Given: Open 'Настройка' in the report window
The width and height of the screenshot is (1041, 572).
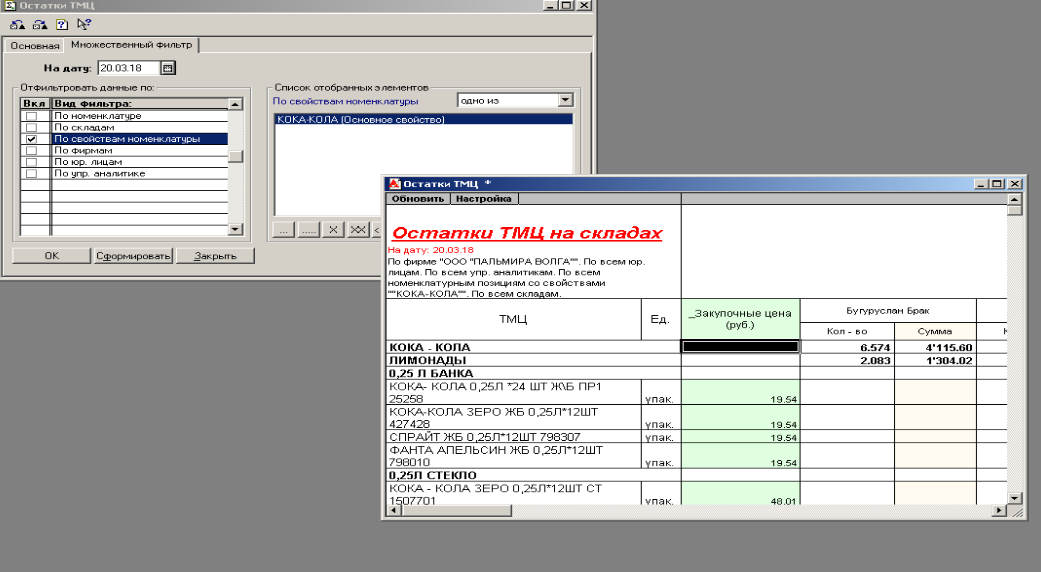Looking at the screenshot, I should 483,198.
